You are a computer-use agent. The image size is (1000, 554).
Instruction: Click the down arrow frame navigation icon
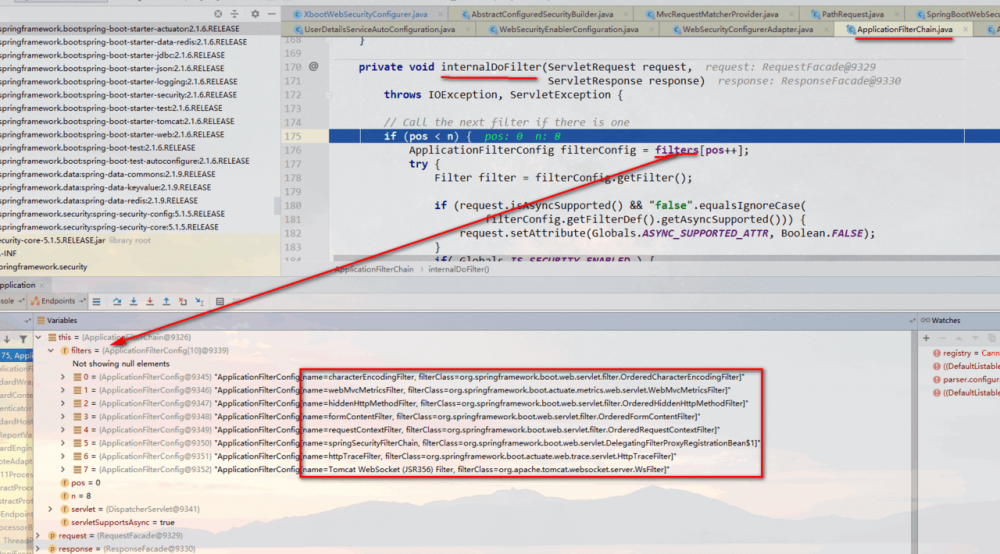(x=6, y=339)
